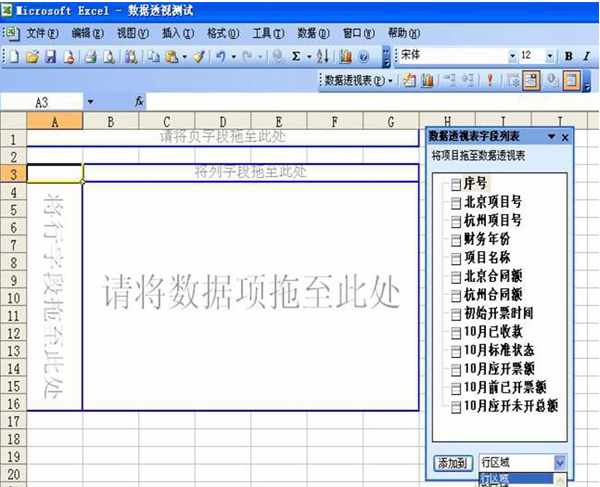This screenshot has width=600, height=487.
Task: Expand the Undo history arrow
Action: tap(233, 57)
